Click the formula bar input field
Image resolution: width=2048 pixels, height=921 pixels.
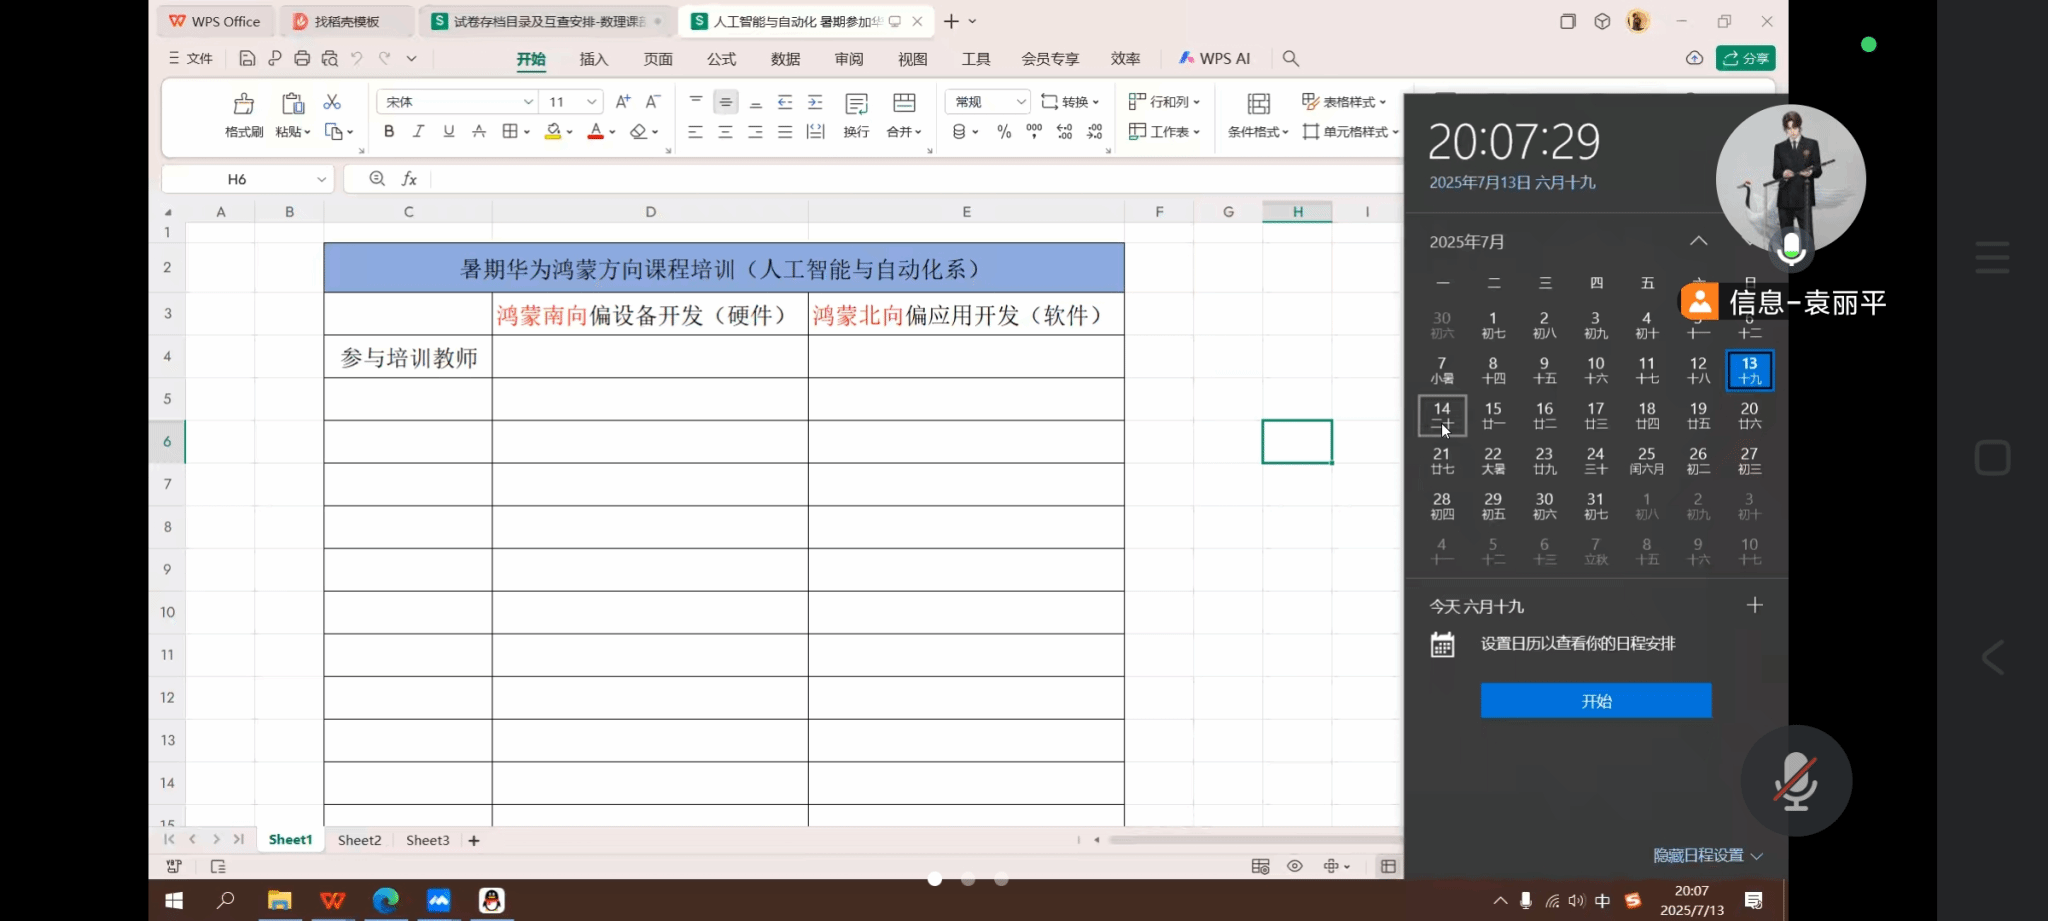click(x=916, y=179)
